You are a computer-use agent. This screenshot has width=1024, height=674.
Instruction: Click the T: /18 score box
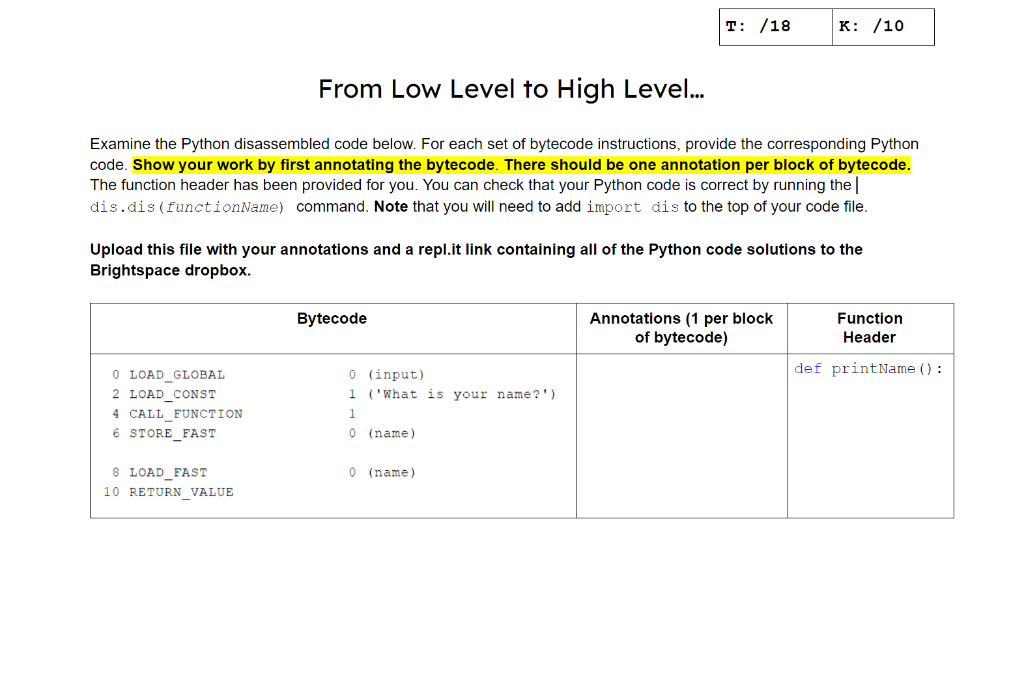coord(775,27)
